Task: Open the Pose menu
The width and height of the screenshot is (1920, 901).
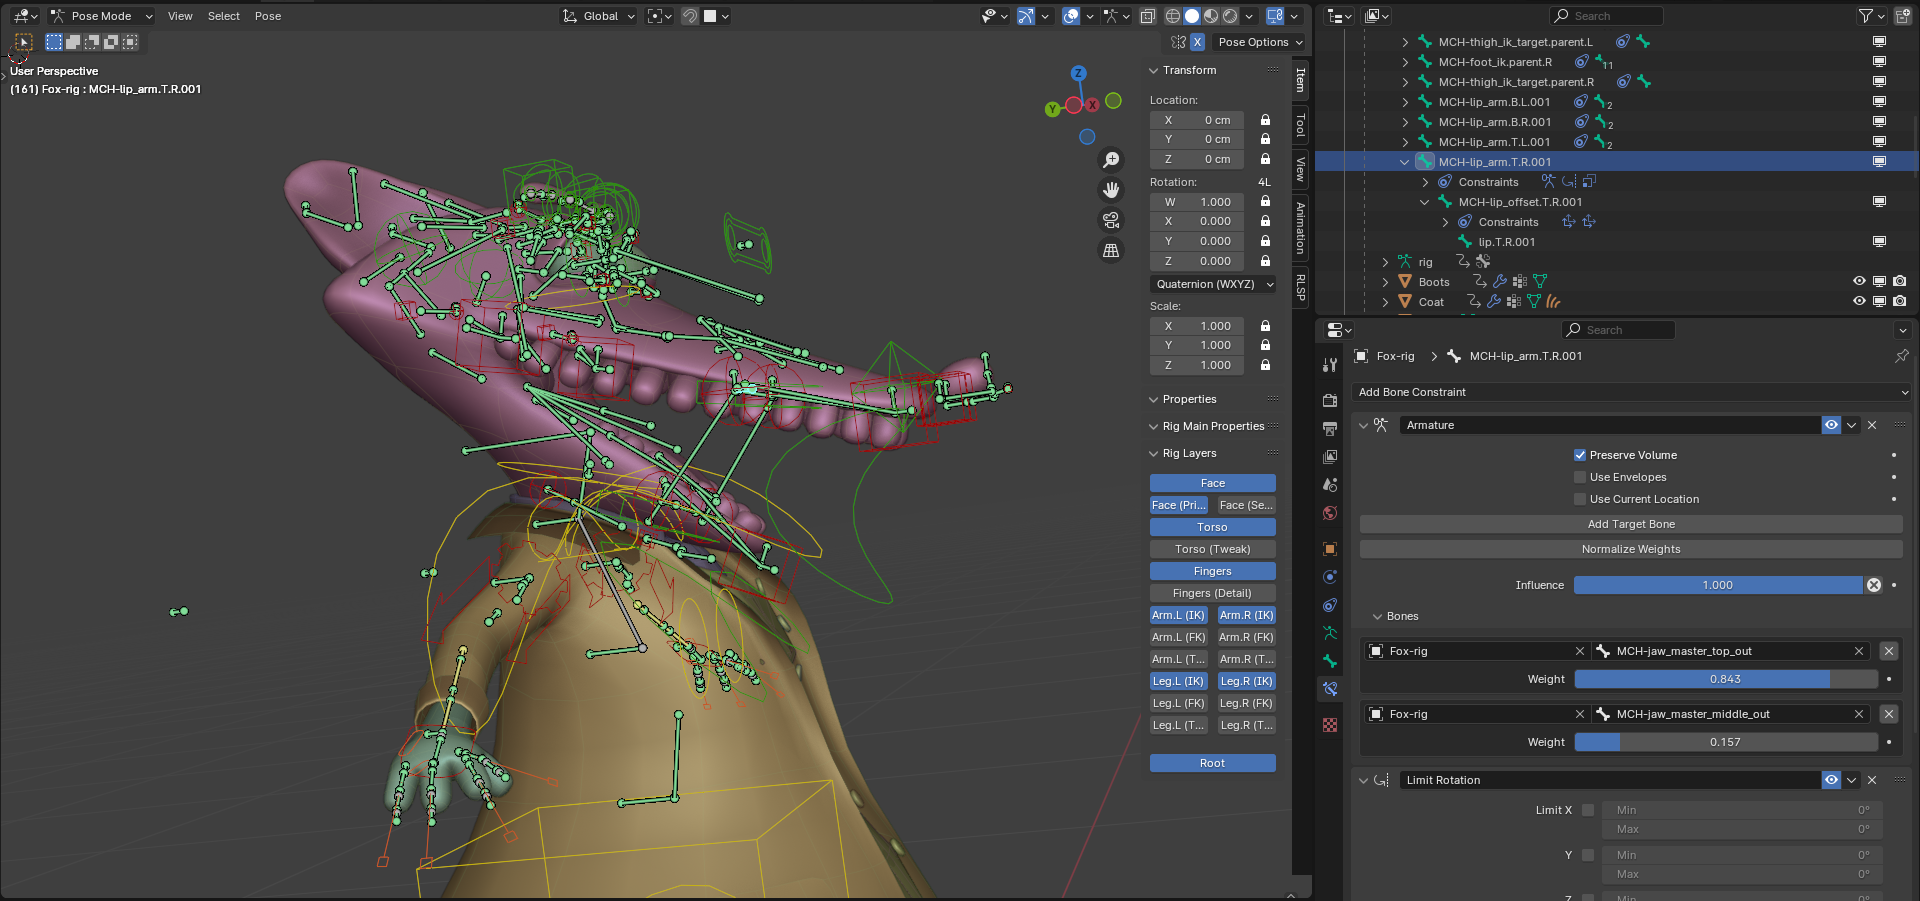Action: [x=268, y=16]
